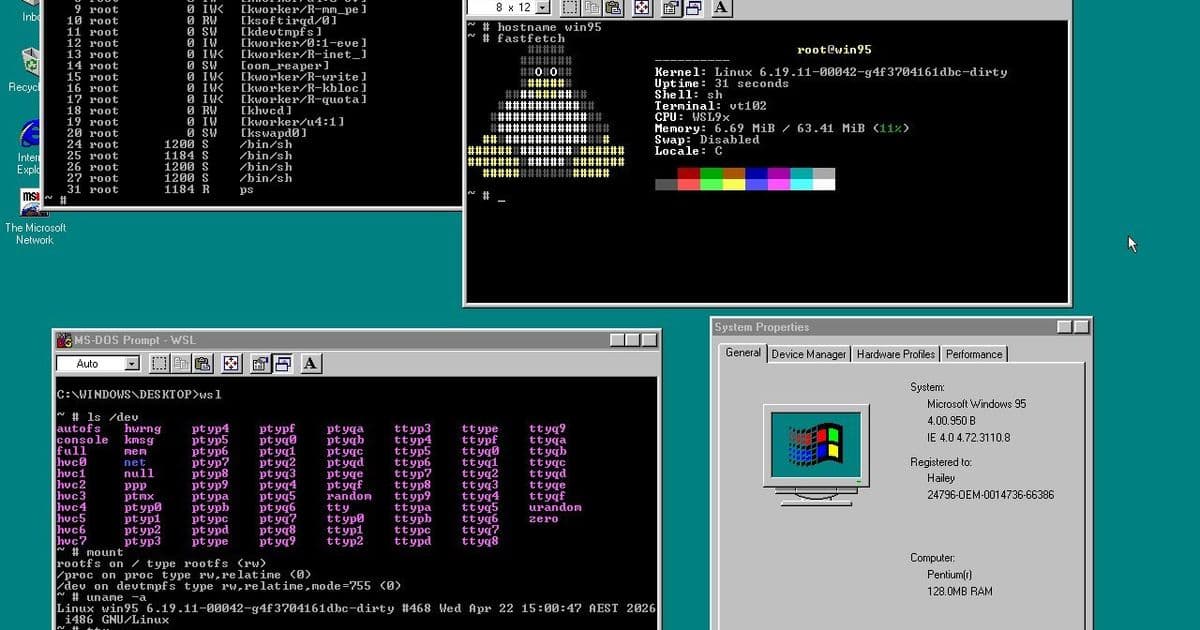This screenshot has height=630, width=1200.
Task: Click the General tab in System Properties
Action: point(743,354)
